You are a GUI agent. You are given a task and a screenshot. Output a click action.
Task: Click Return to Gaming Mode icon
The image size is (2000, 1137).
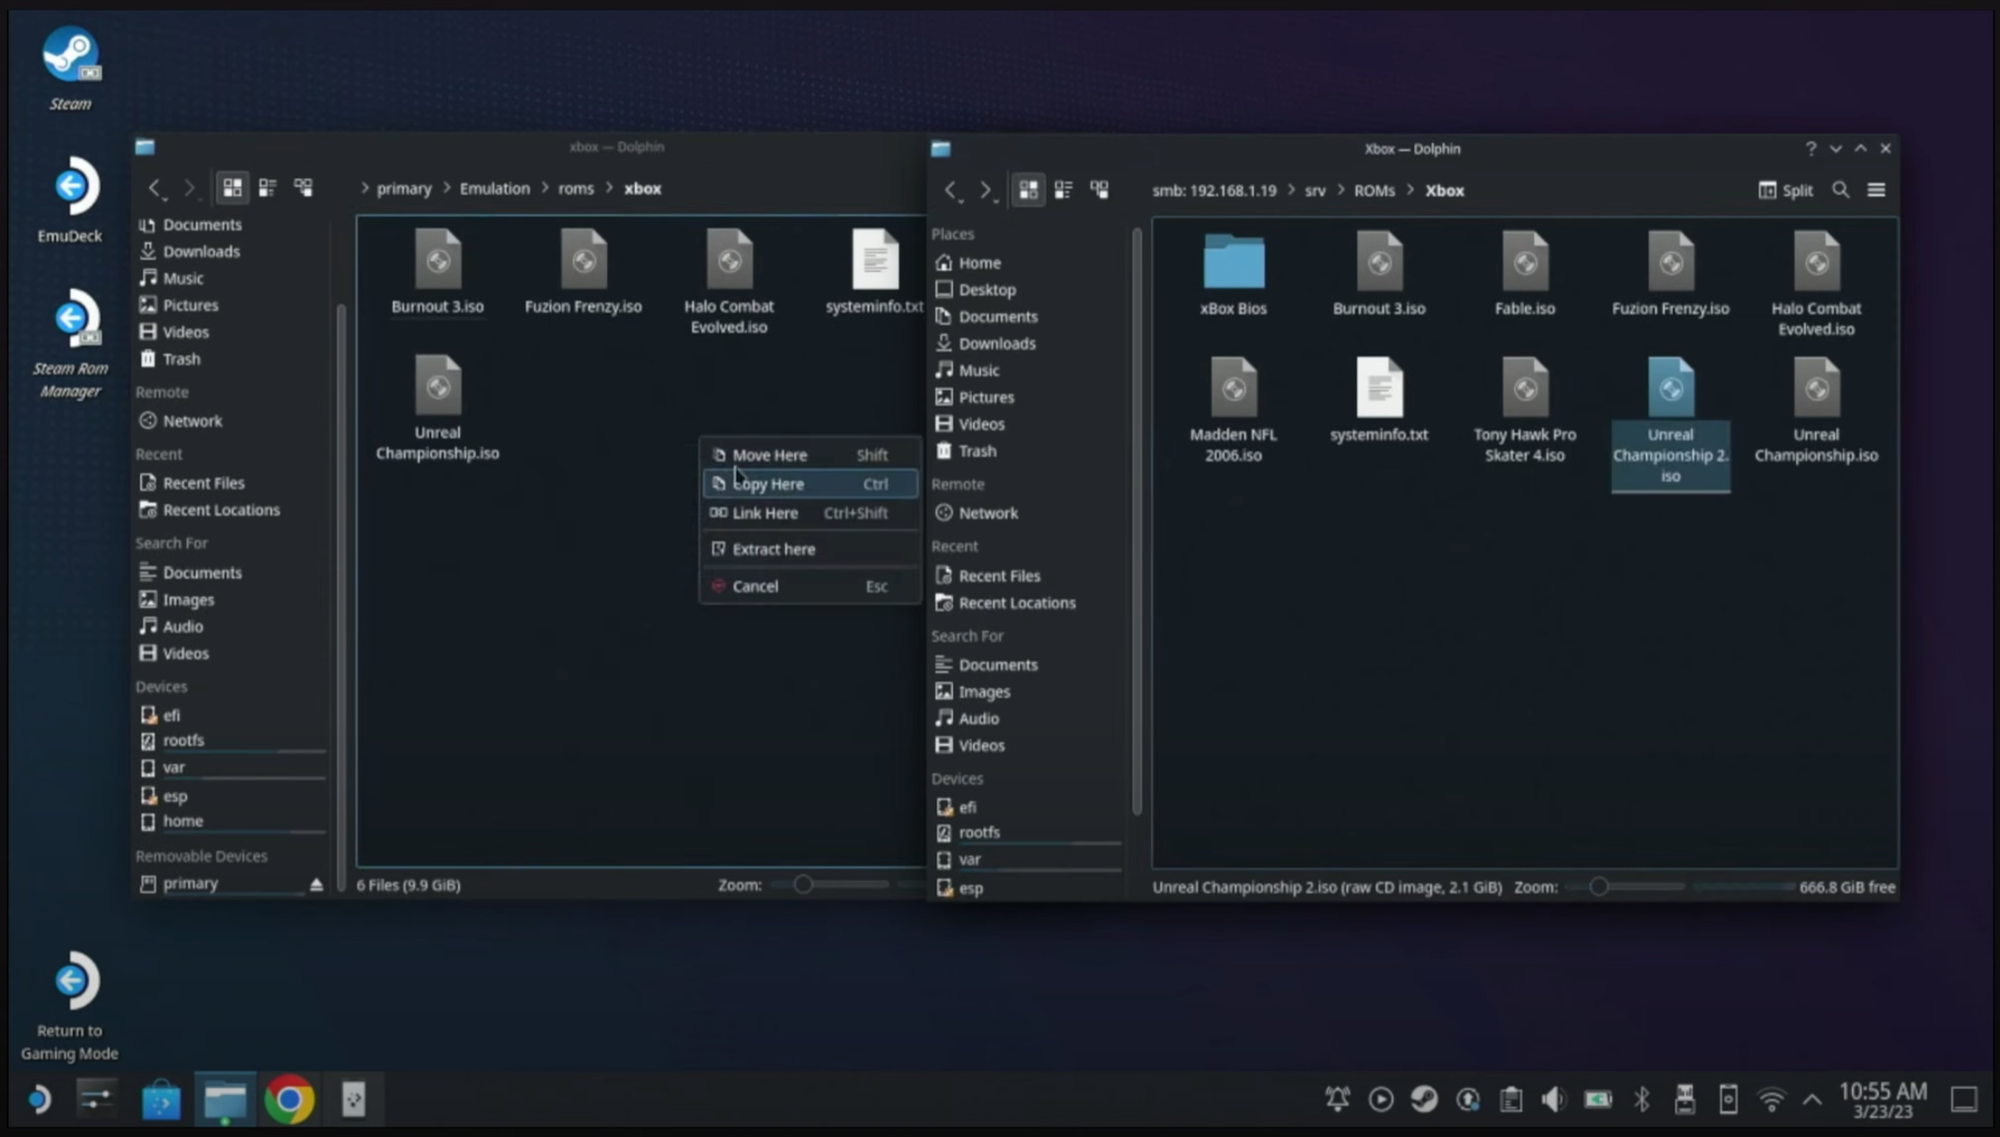[70, 1006]
